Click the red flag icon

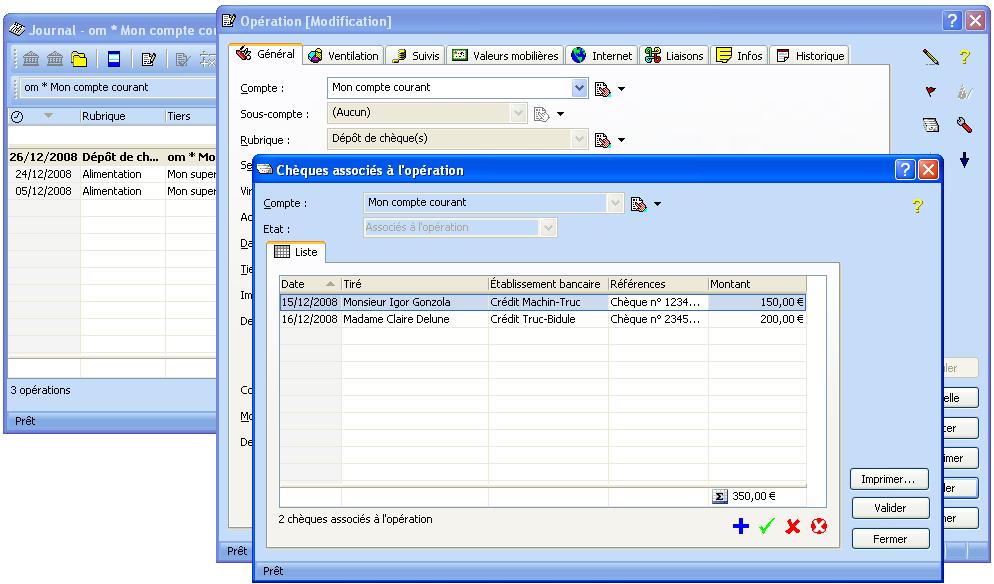(x=930, y=92)
